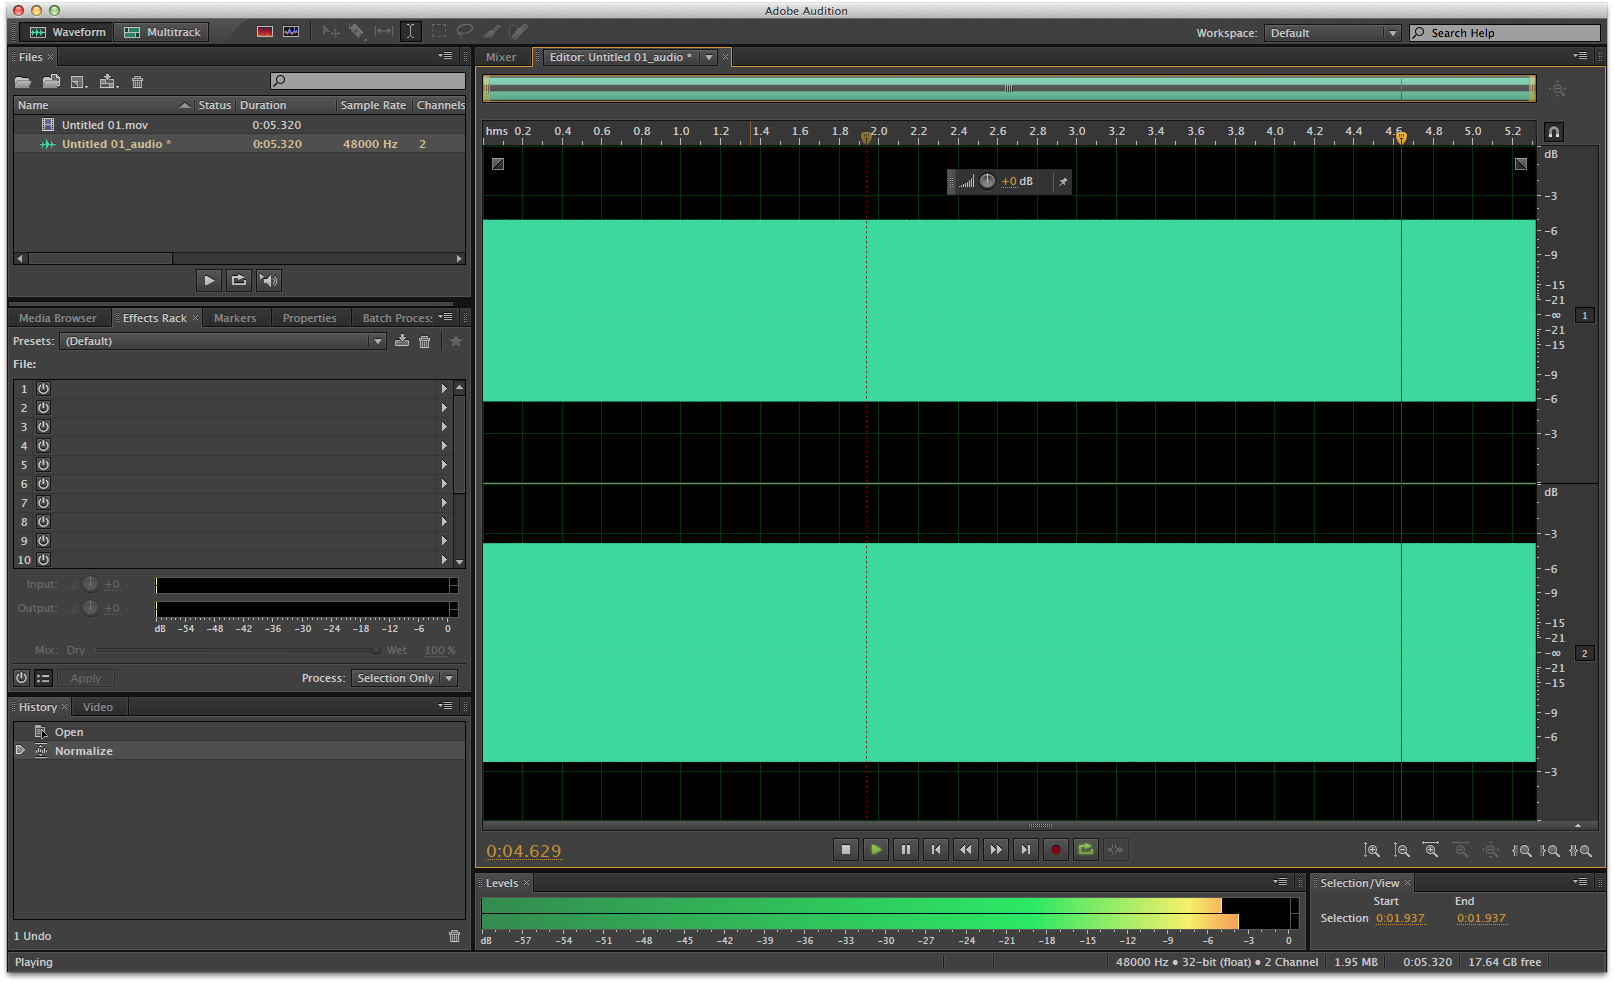Image resolution: width=1614 pixels, height=983 pixels.
Task: Move playhead to next marker
Action: coord(1026,850)
